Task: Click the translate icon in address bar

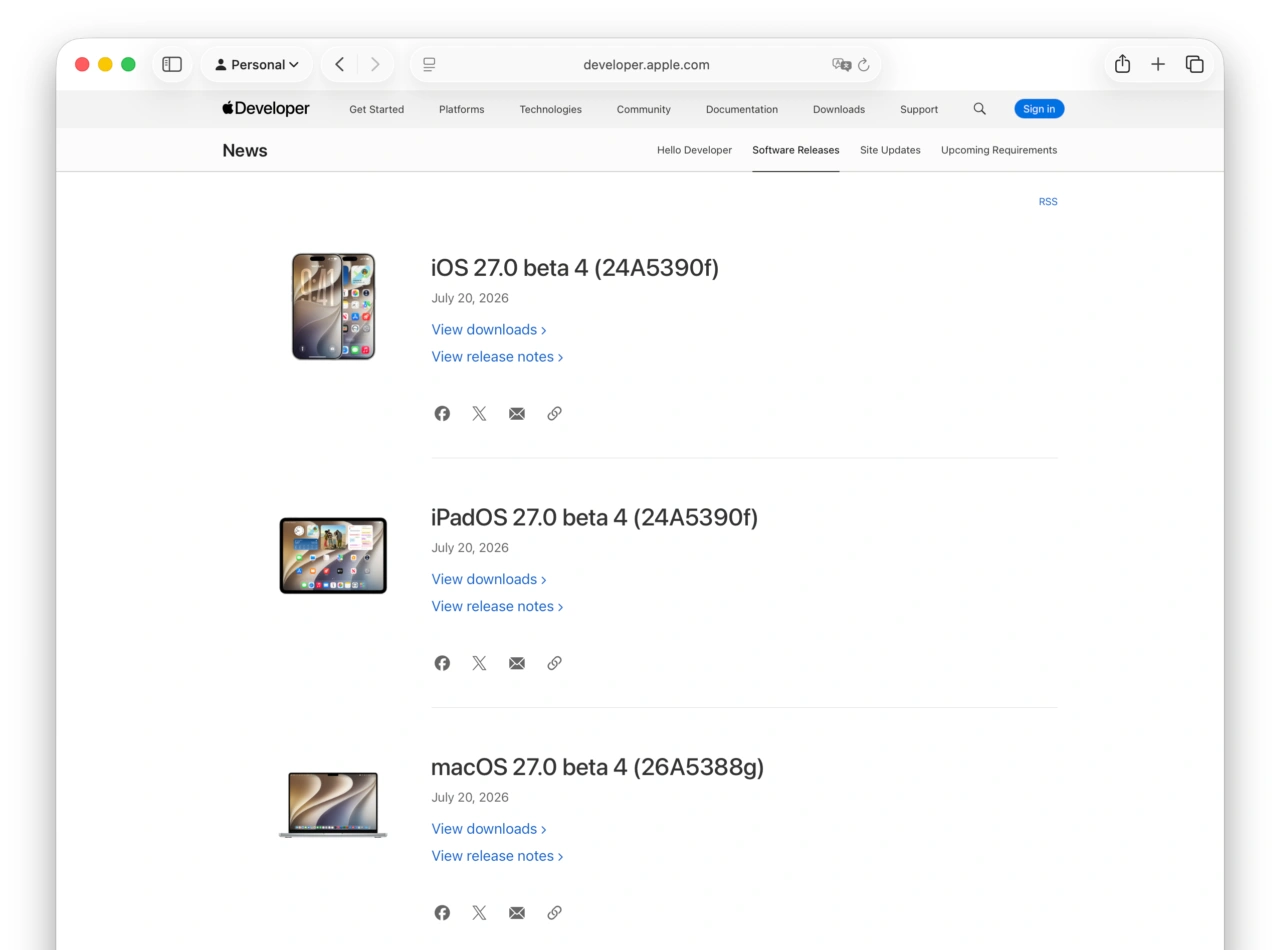Action: point(841,64)
